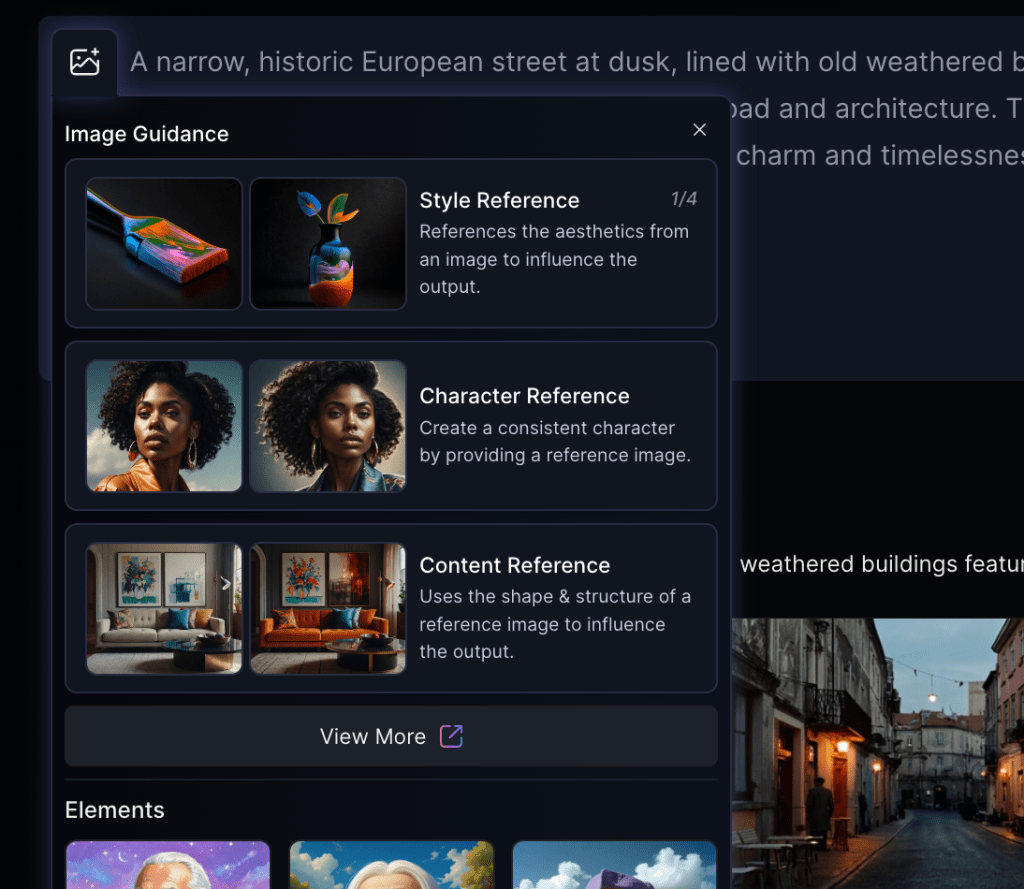This screenshot has width=1024, height=889.
Task: Choose the character portrait with denim jacket
Action: (x=328, y=426)
